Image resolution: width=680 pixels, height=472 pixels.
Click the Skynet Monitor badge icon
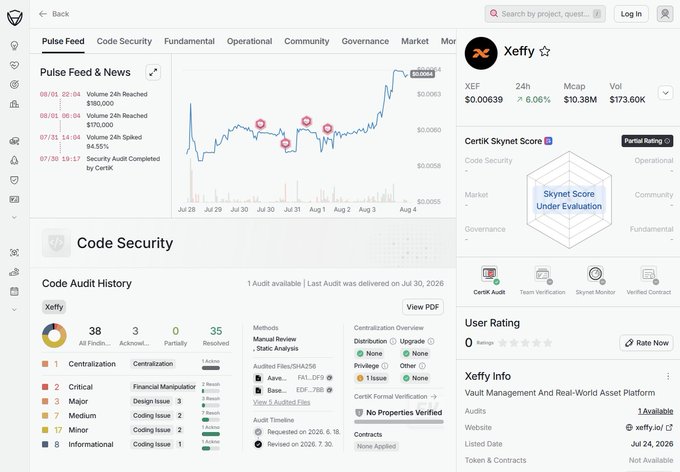click(x=595, y=275)
